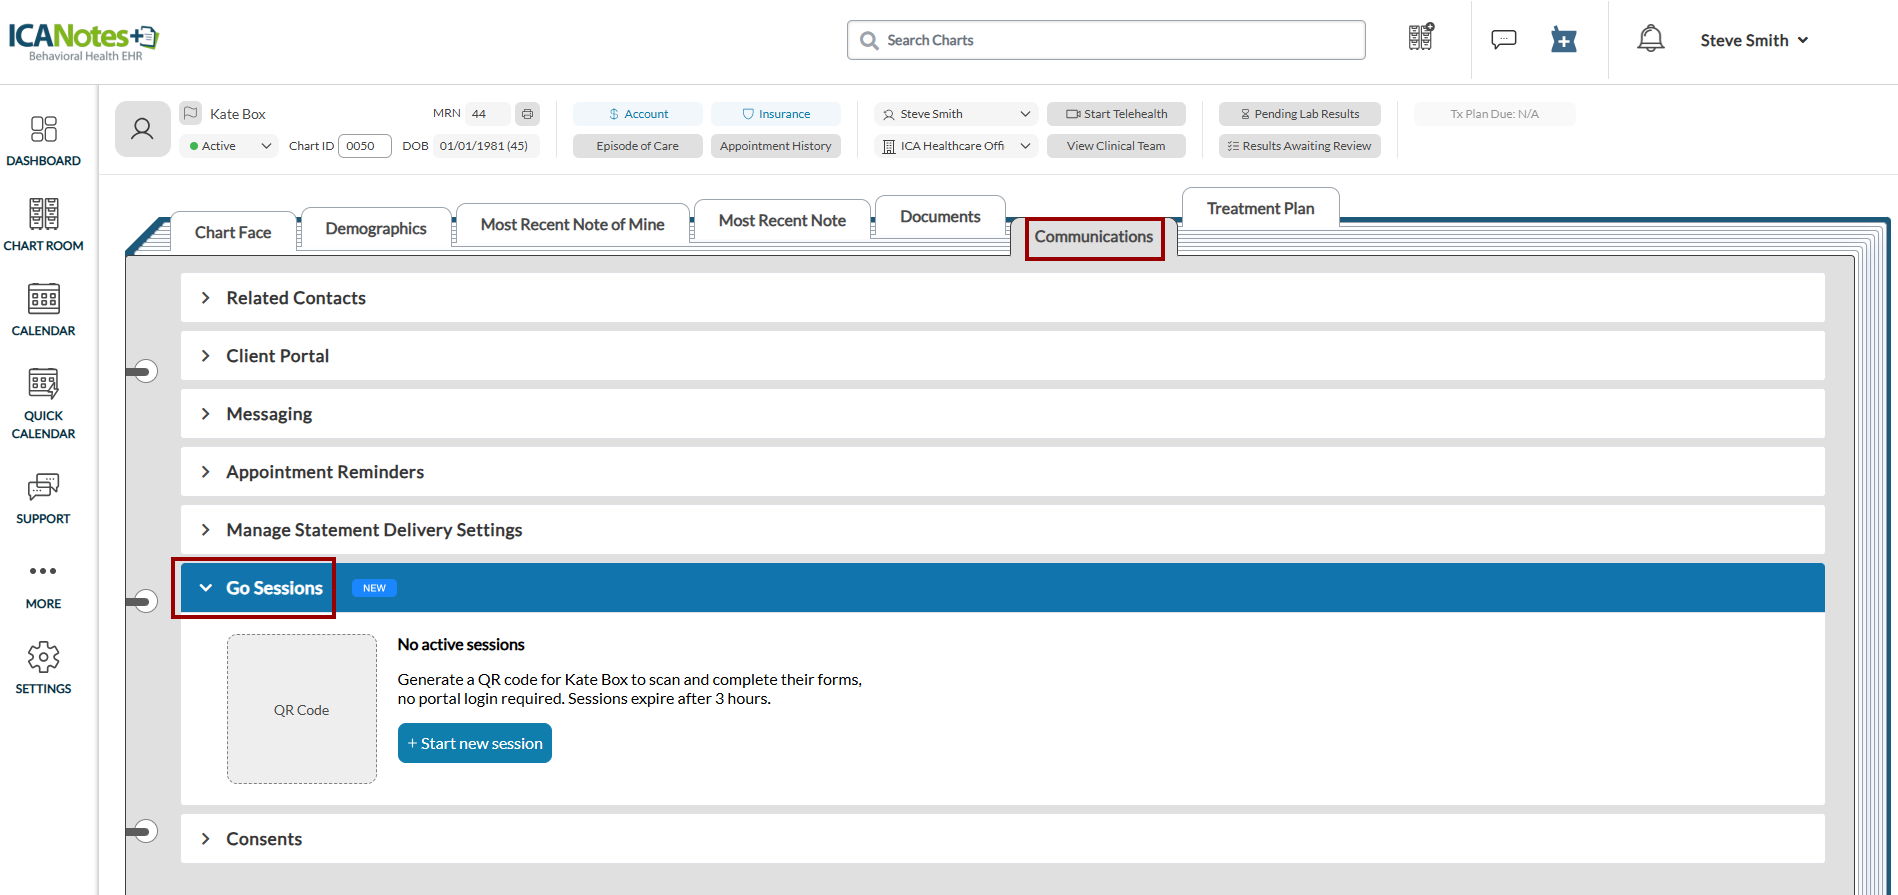The height and width of the screenshot is (895, 1898).
Task: Open the Quick Calendar icon
Action: tap(43, 384)
